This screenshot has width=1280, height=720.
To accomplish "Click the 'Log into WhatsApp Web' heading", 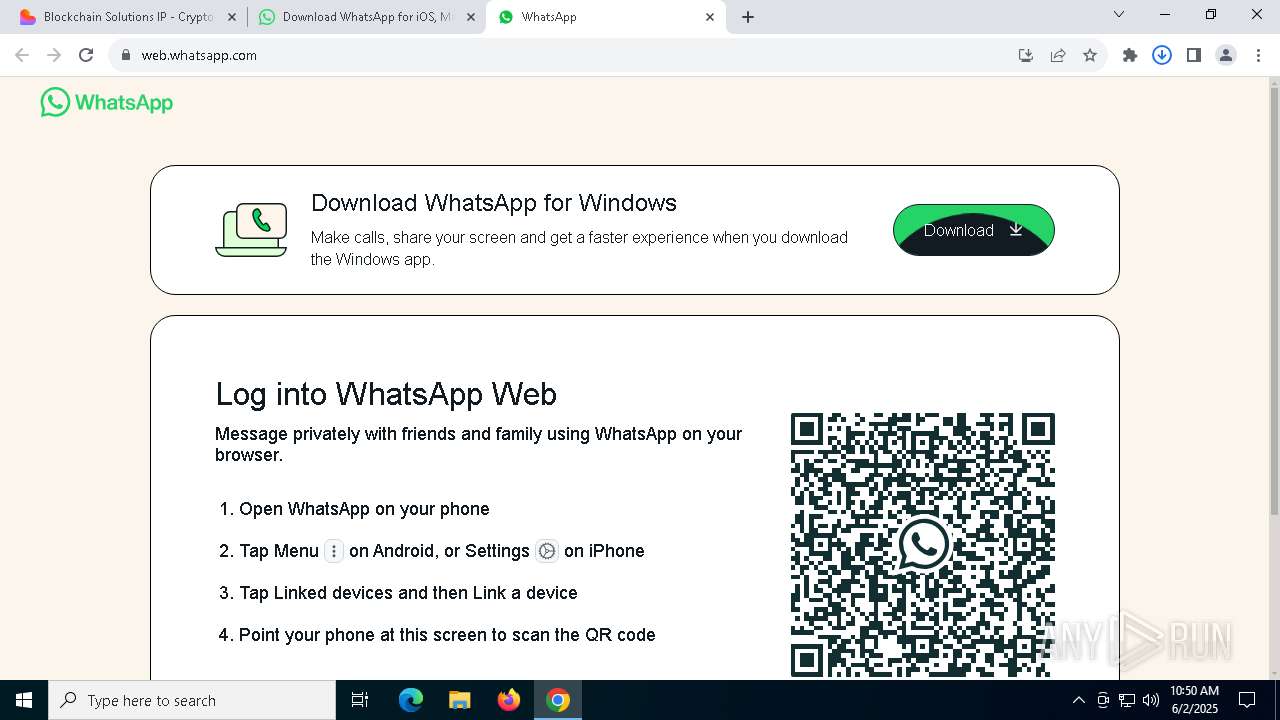I will (x=386, y=394).
